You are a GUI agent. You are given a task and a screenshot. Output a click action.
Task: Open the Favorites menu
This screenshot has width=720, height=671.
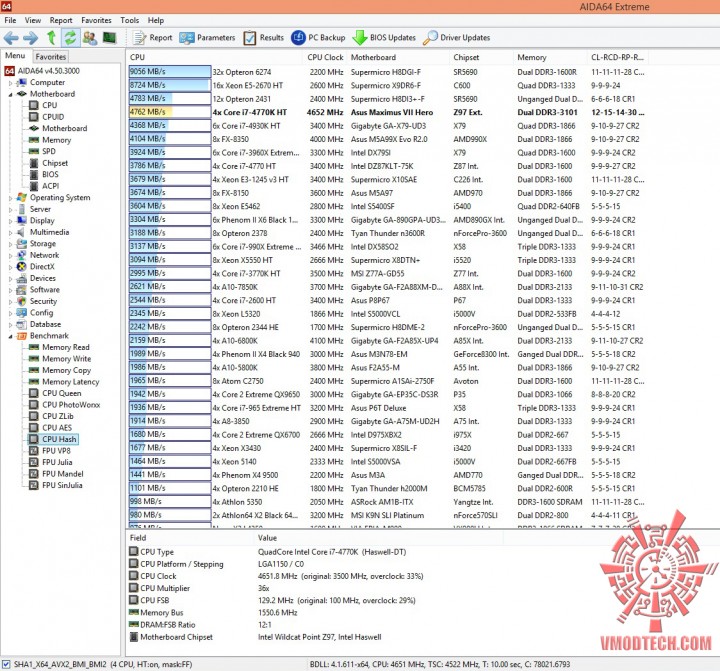coord(96,20)
